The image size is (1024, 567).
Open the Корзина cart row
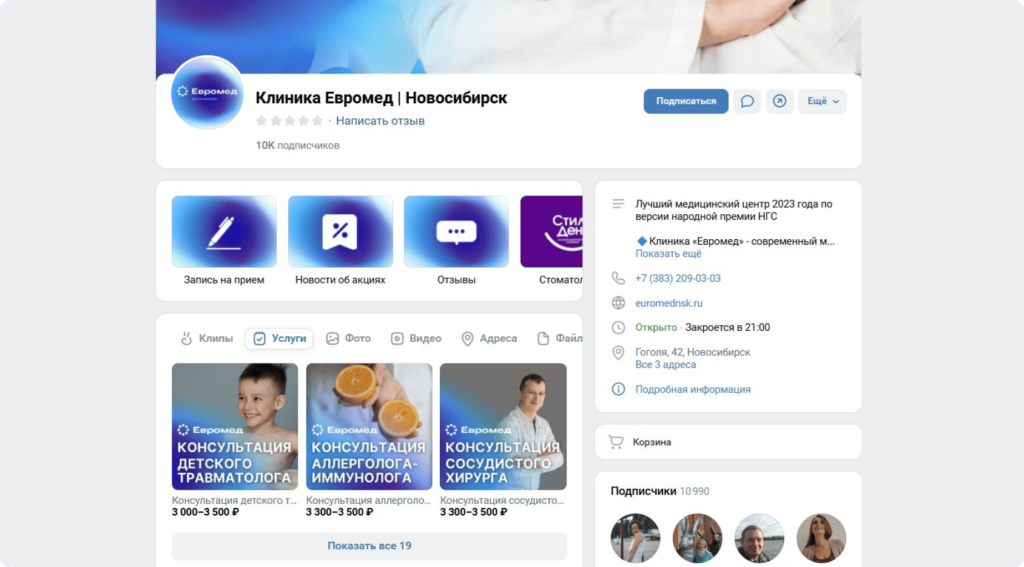click(728, 442)
